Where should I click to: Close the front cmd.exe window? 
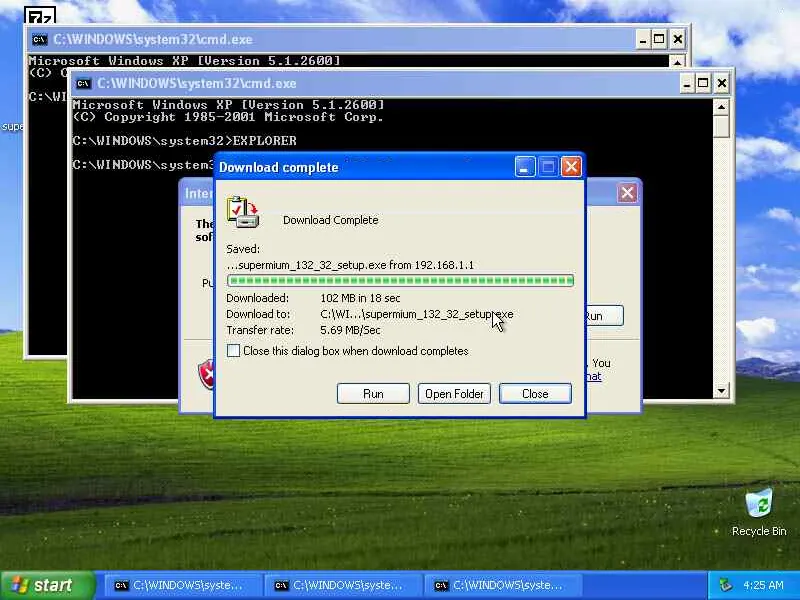click(x=722, y=83)
